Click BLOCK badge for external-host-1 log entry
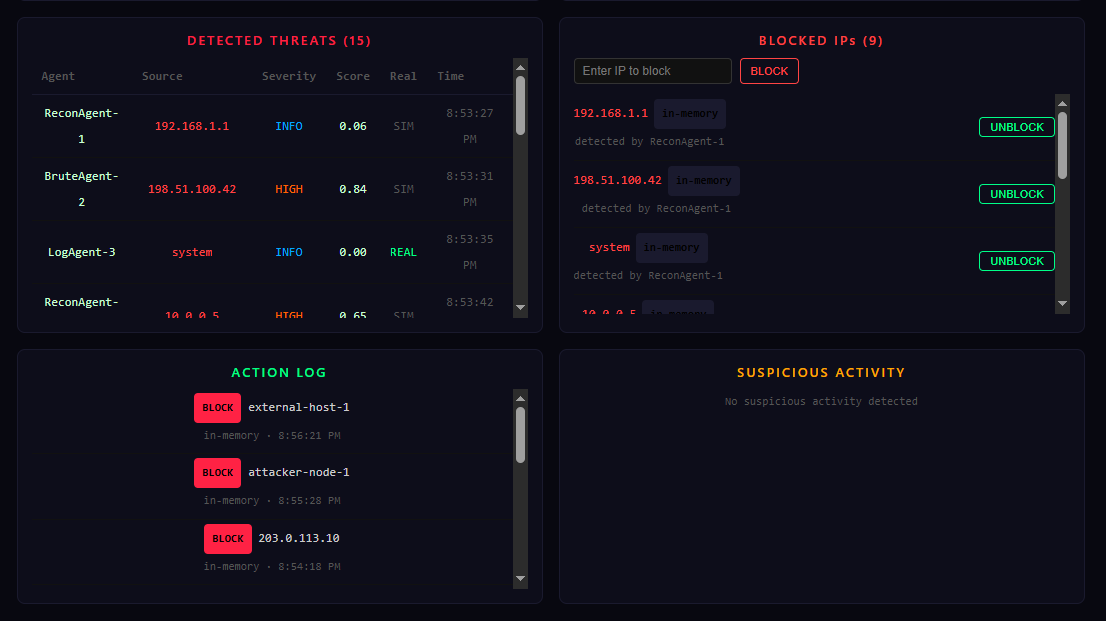1106x621 pixels. point(217,408)
